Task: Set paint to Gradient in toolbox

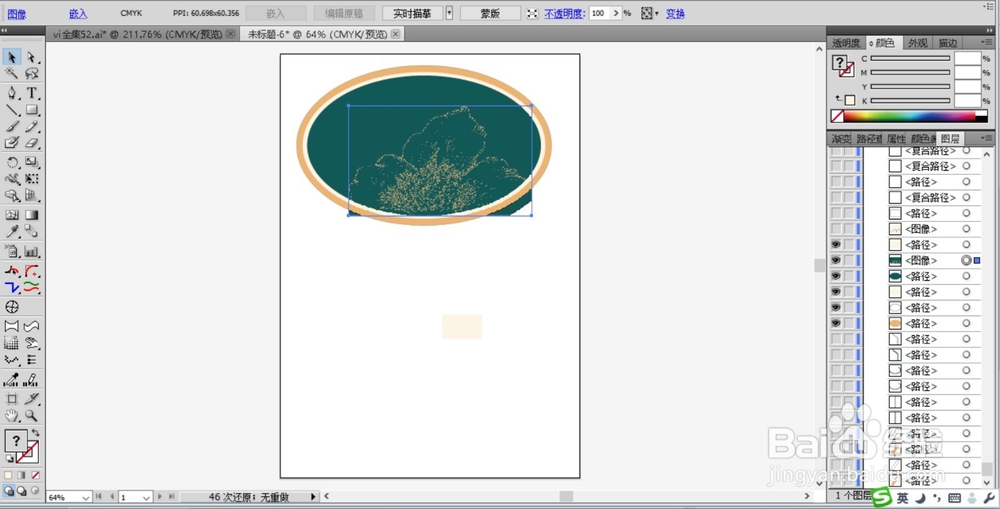Action: (x=22, y=475)
